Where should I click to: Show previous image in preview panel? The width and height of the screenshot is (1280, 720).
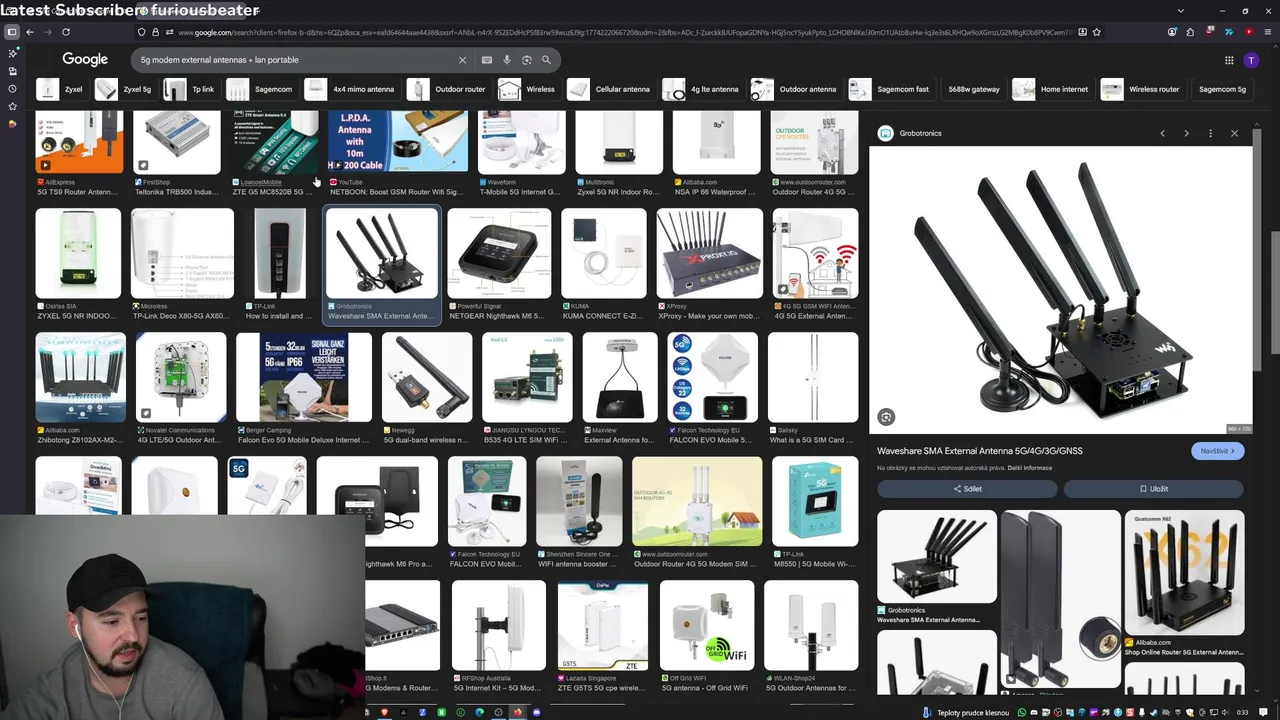(x=1162, y=133)
